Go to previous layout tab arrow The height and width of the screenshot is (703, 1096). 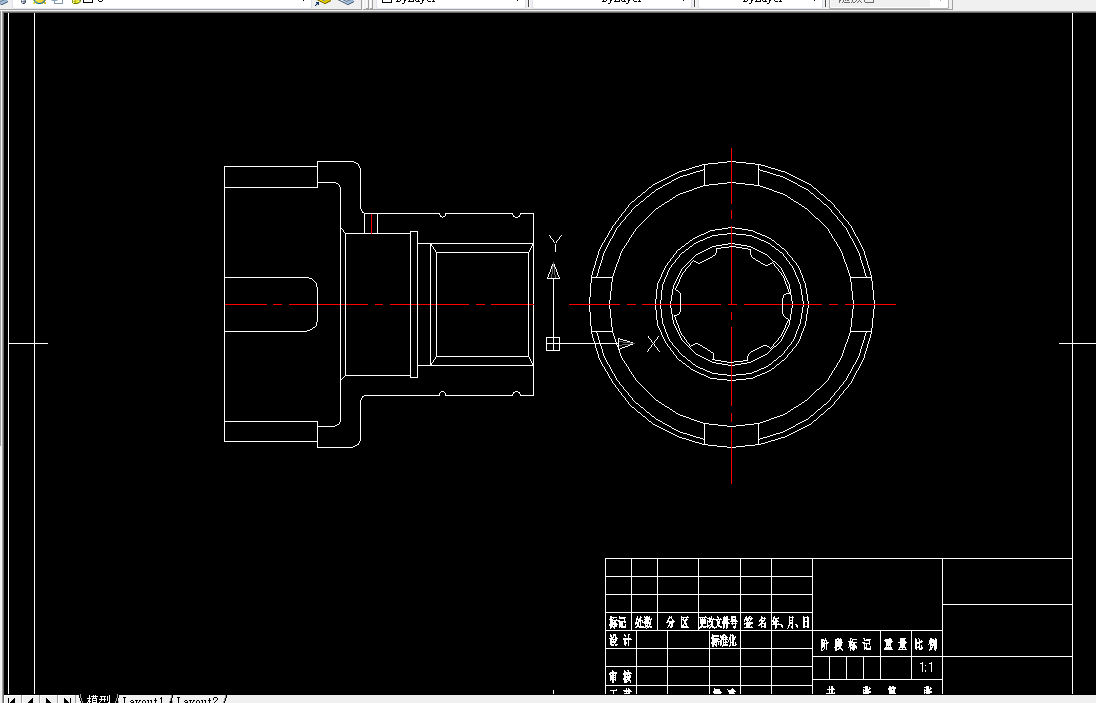(x=30, y=699)
